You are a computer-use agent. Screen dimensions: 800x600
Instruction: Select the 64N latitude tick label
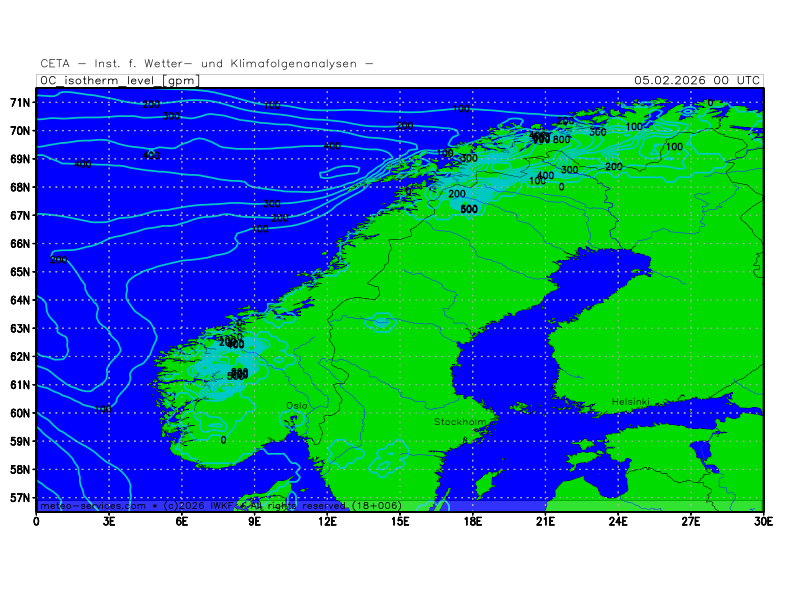pyautogui.click(x=20, y=300)
